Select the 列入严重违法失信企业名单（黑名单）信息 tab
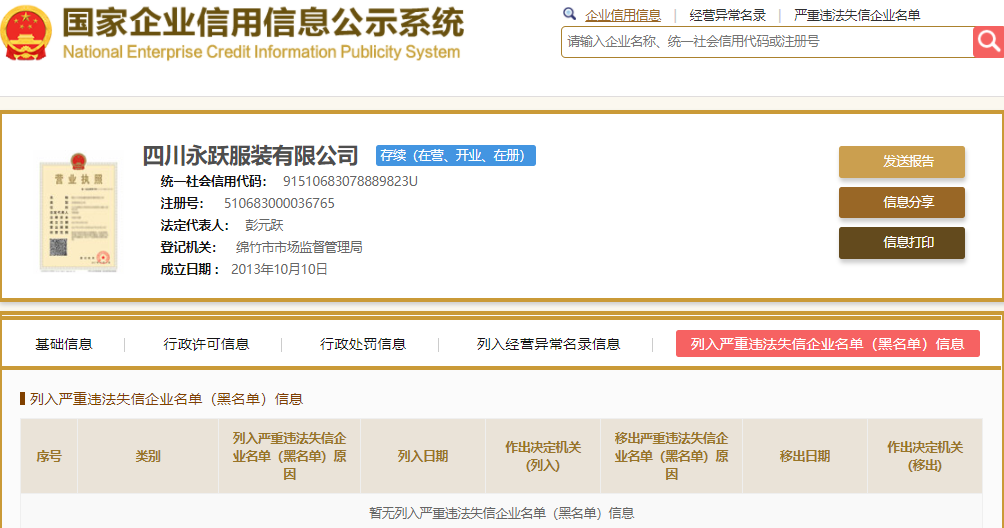The height and width of the screenshot is (528, 1004). tap(828, 344)
